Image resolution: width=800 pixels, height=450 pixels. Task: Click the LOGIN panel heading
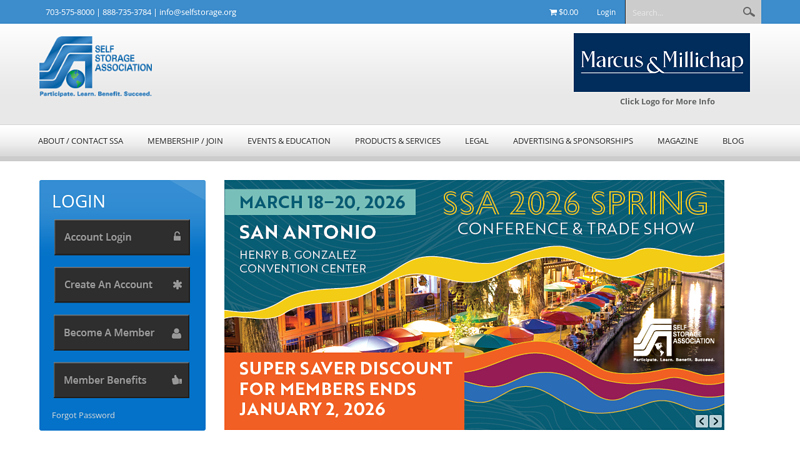(79, 202)
